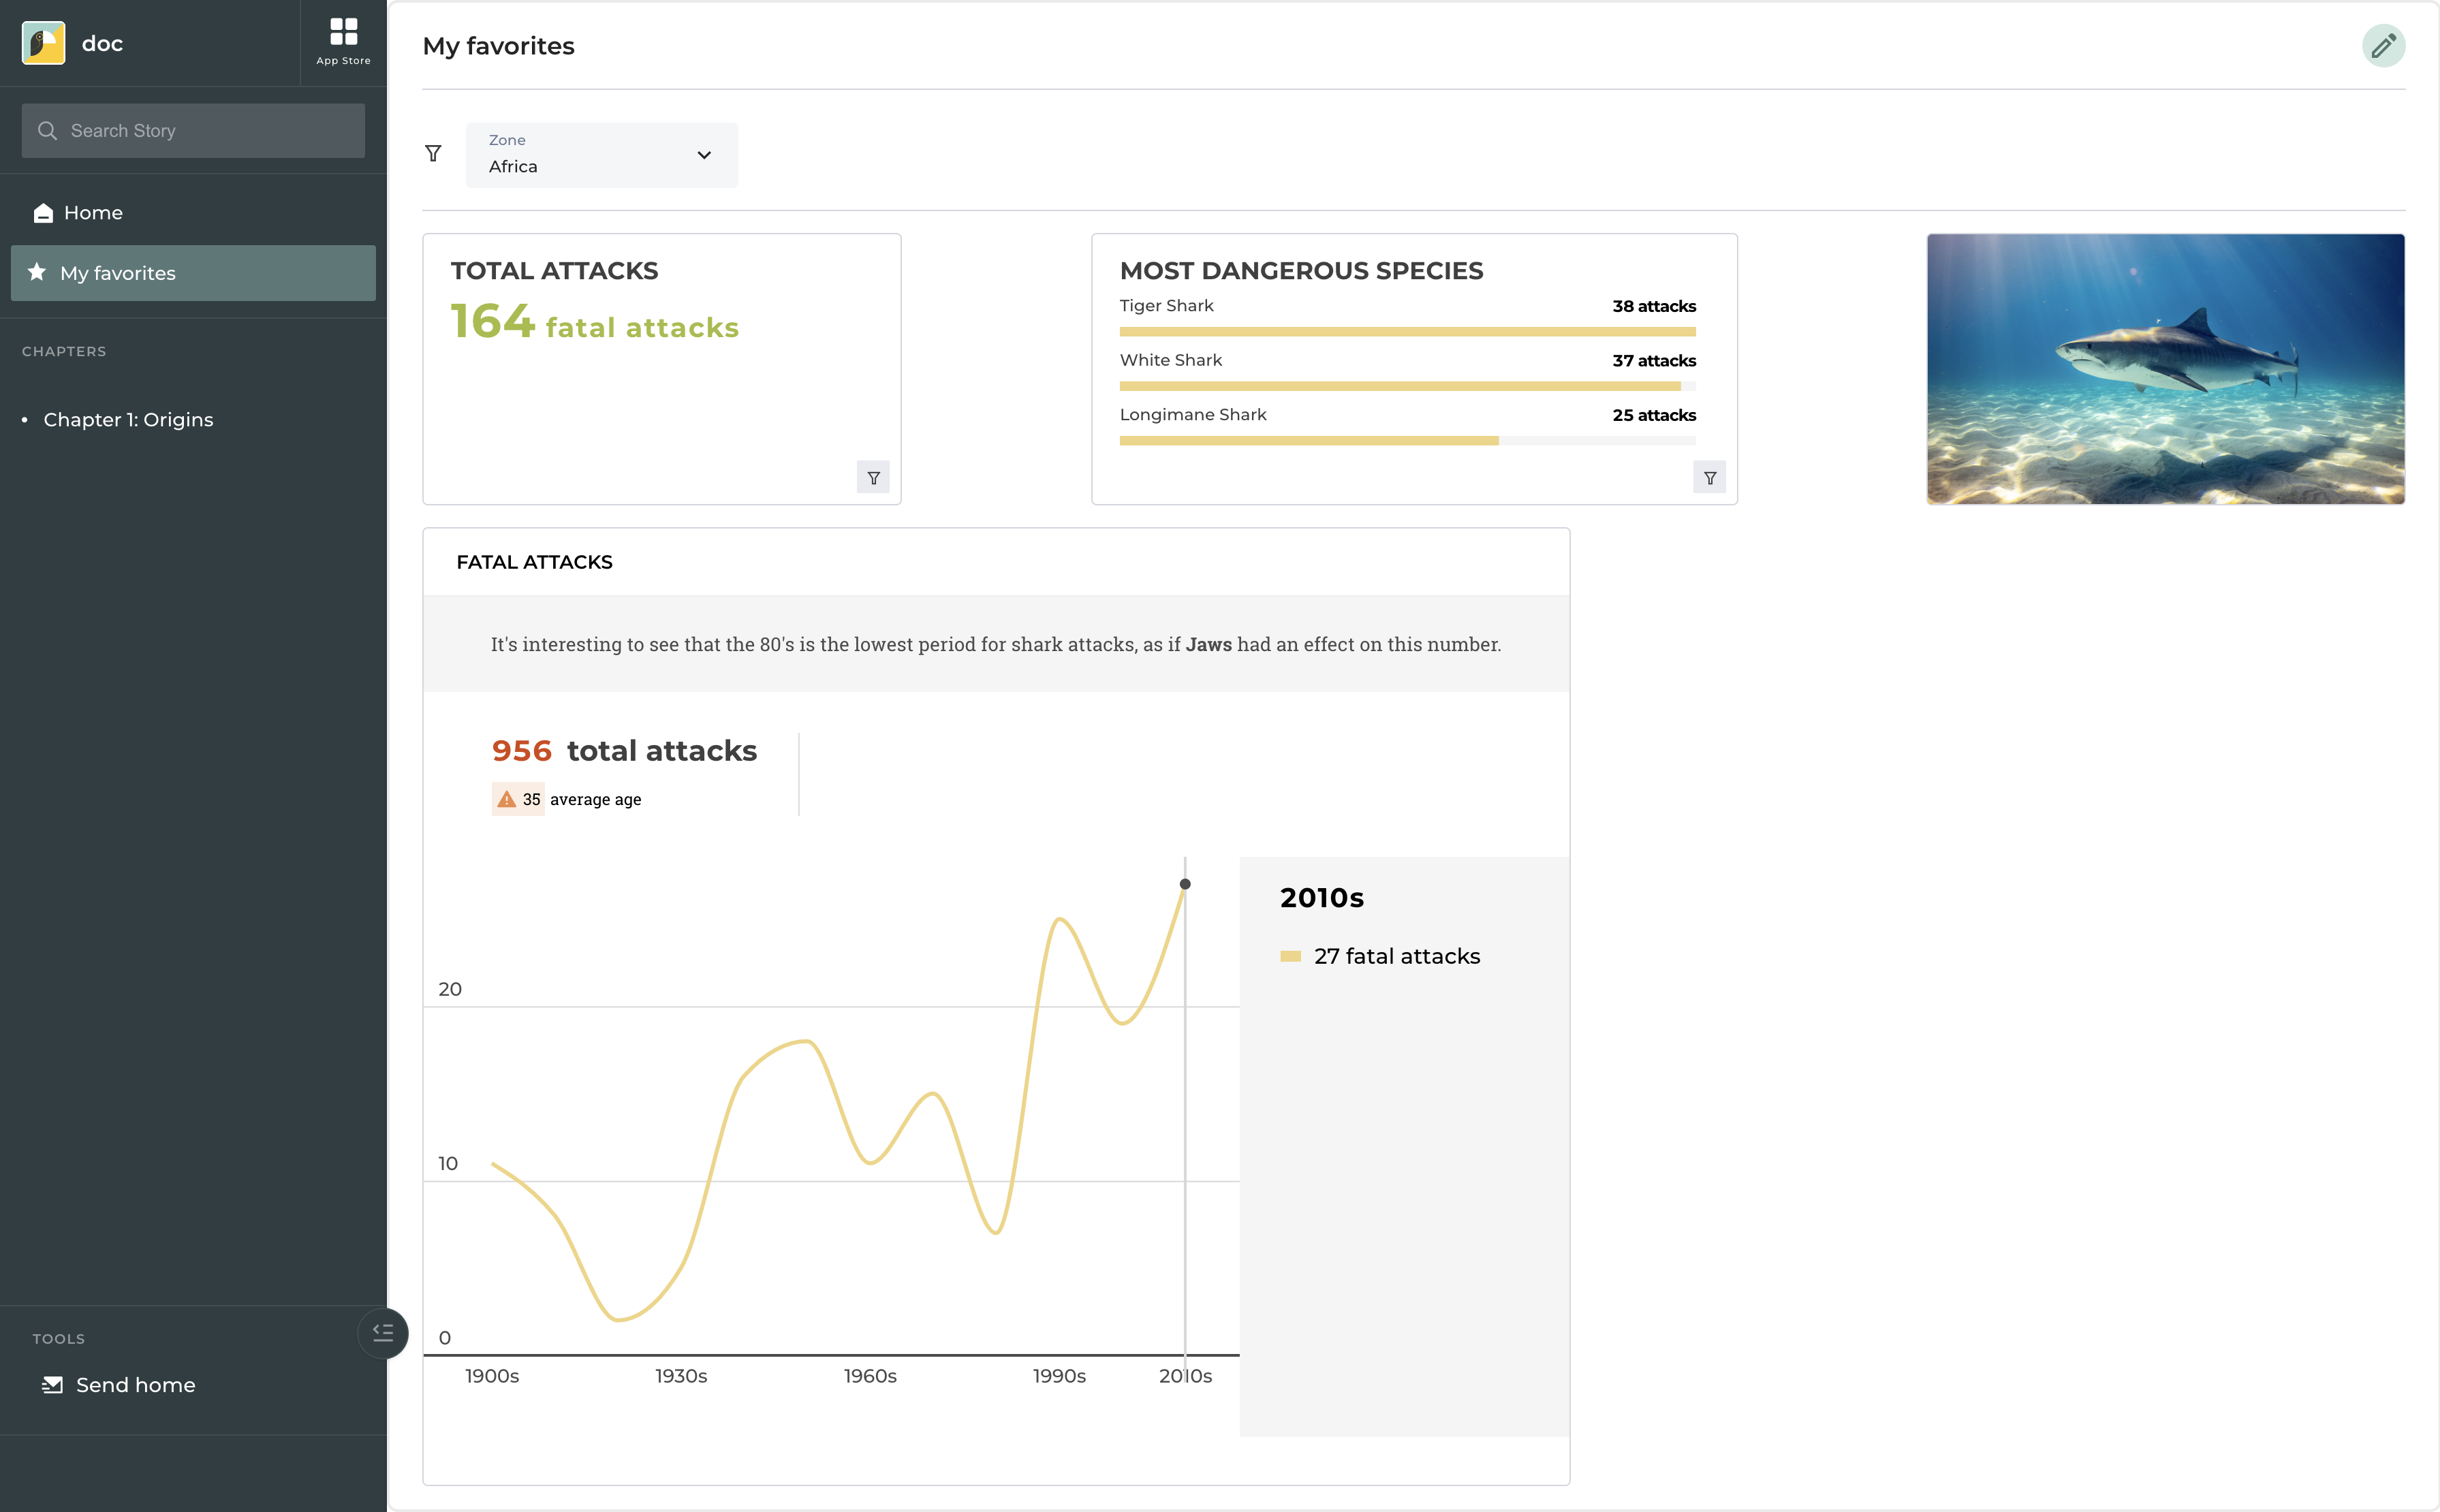Click the Tiger Shark progress bar
The image size is (2440, 1512).
1407,331
